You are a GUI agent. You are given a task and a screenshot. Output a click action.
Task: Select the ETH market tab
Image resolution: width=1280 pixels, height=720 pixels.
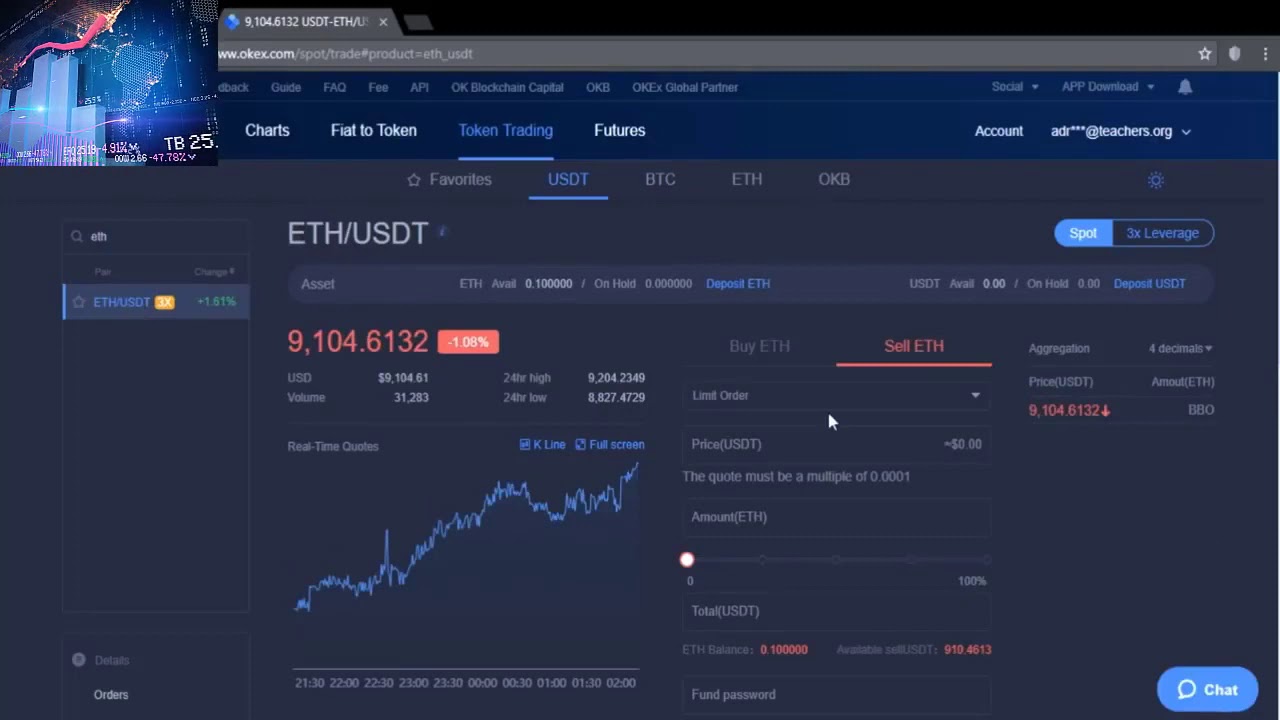pos(747,180)
